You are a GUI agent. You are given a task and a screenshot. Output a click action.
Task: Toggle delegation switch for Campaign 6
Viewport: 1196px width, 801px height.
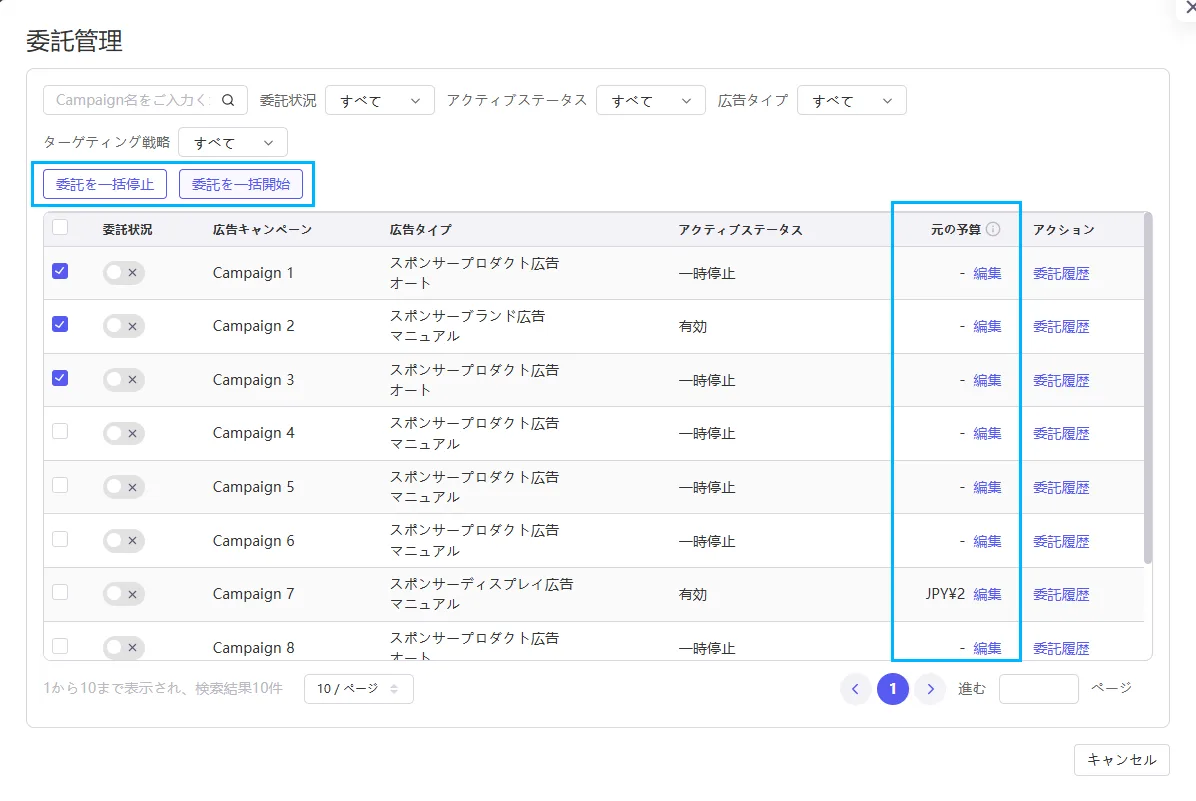click(124, 540)
